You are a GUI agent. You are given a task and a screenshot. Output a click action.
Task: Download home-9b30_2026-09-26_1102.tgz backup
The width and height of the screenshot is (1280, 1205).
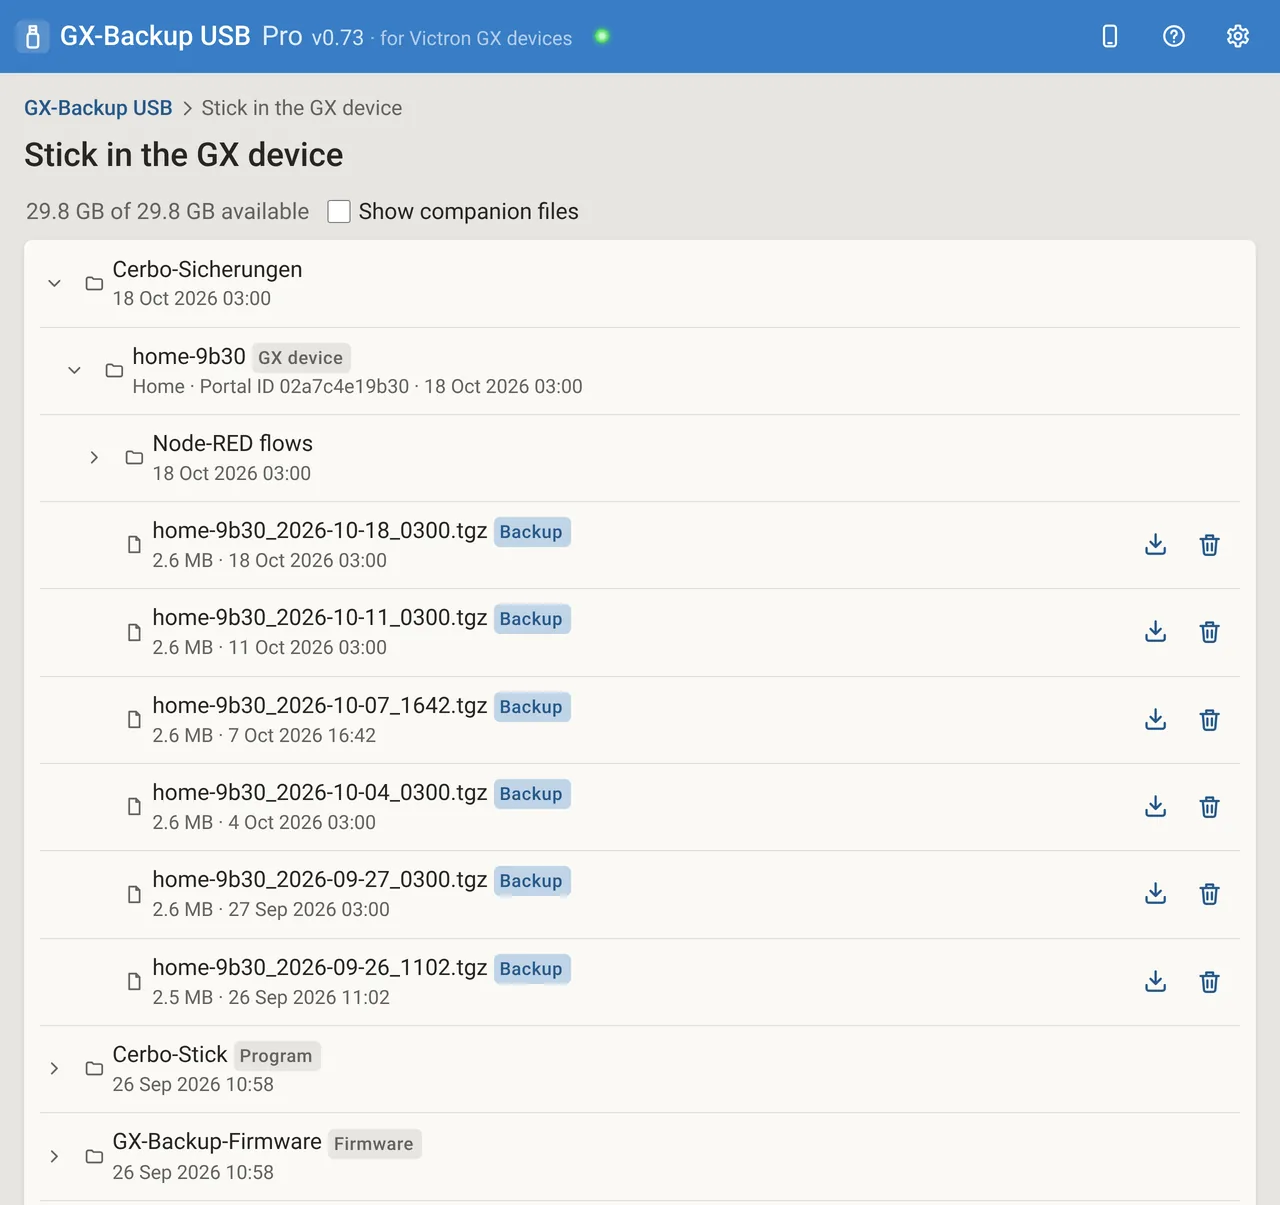pos(1156,982)
